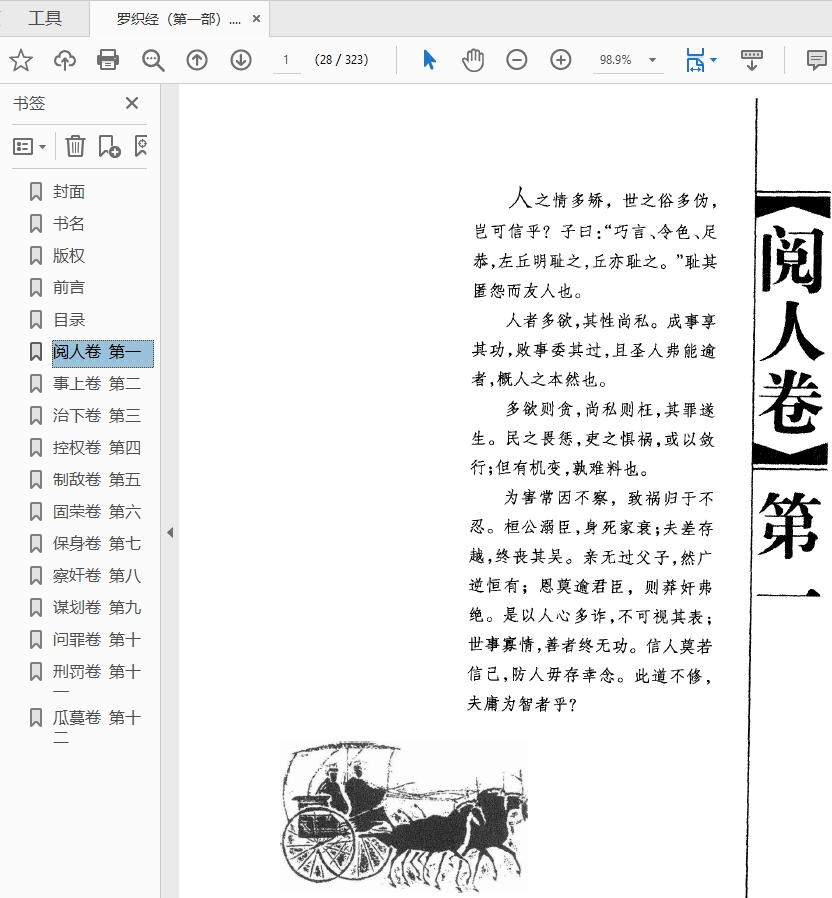This screenshot has width=832, height=898.
Task: Open the 治下卷 第三 bookmark
Action: tap(96, 415)
